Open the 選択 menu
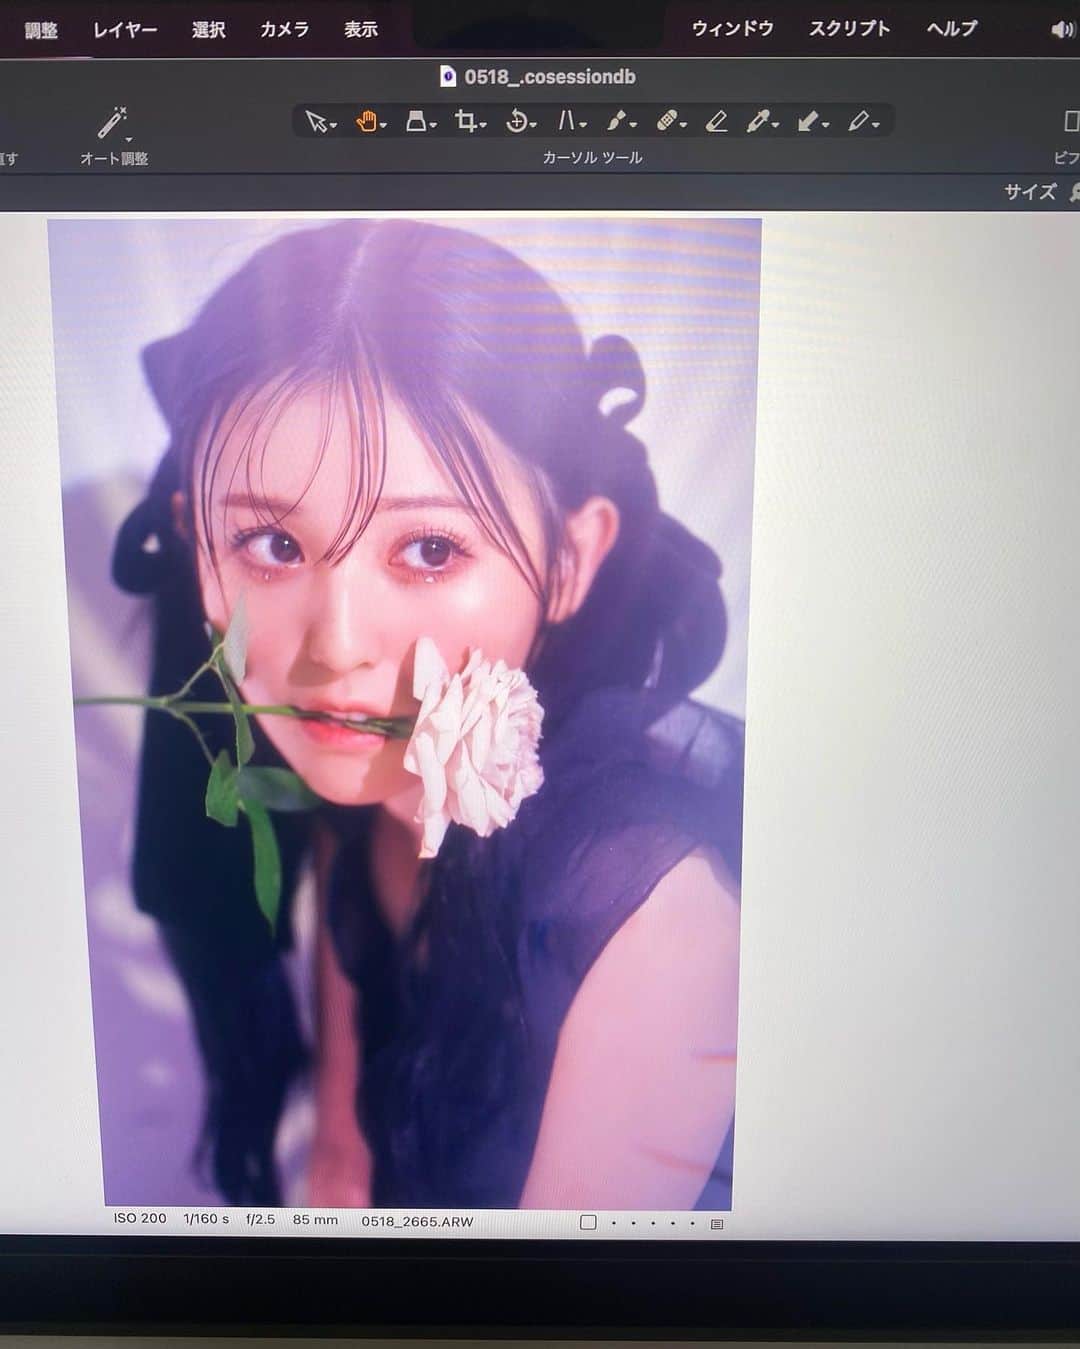 coord(208,30)
